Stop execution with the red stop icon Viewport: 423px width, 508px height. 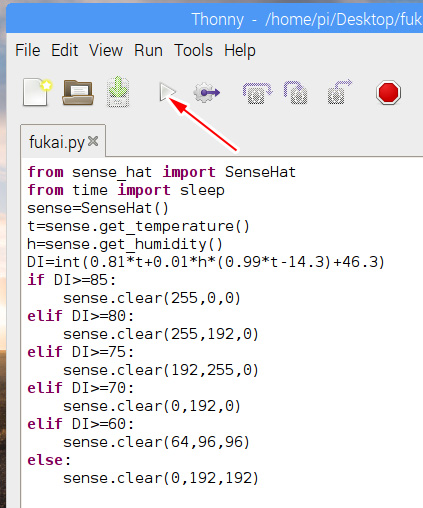coord(388,92)
